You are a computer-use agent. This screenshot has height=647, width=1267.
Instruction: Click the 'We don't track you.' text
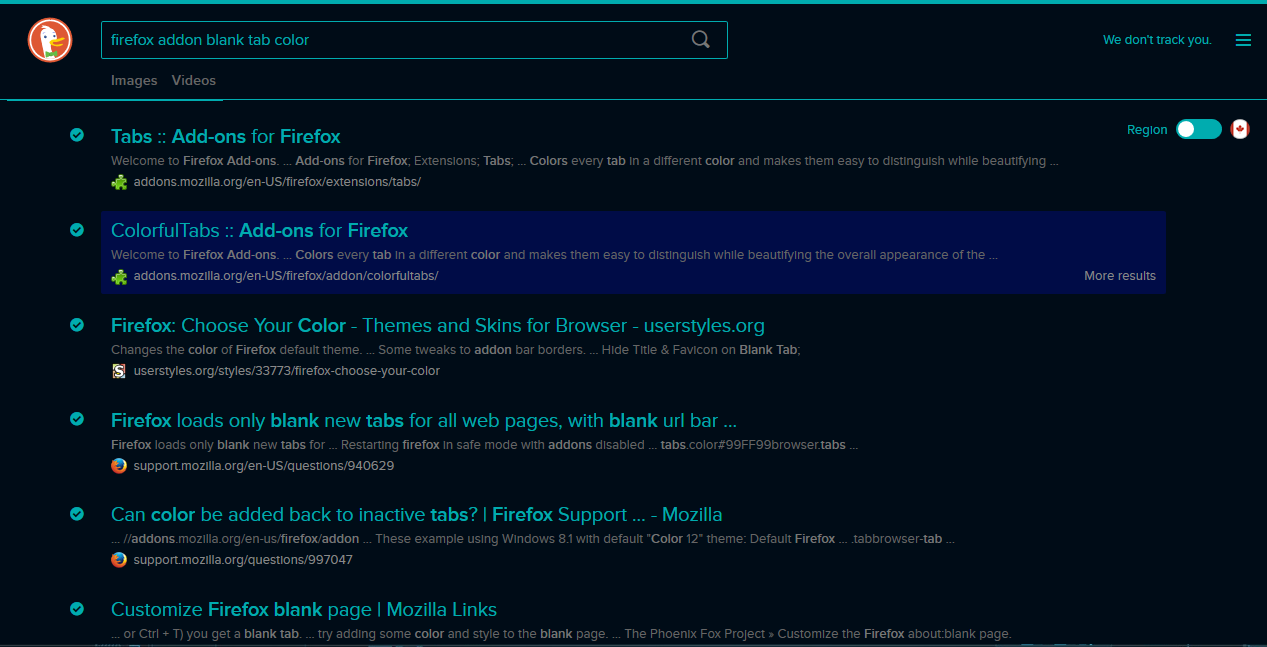click(x=1157, y=40)
